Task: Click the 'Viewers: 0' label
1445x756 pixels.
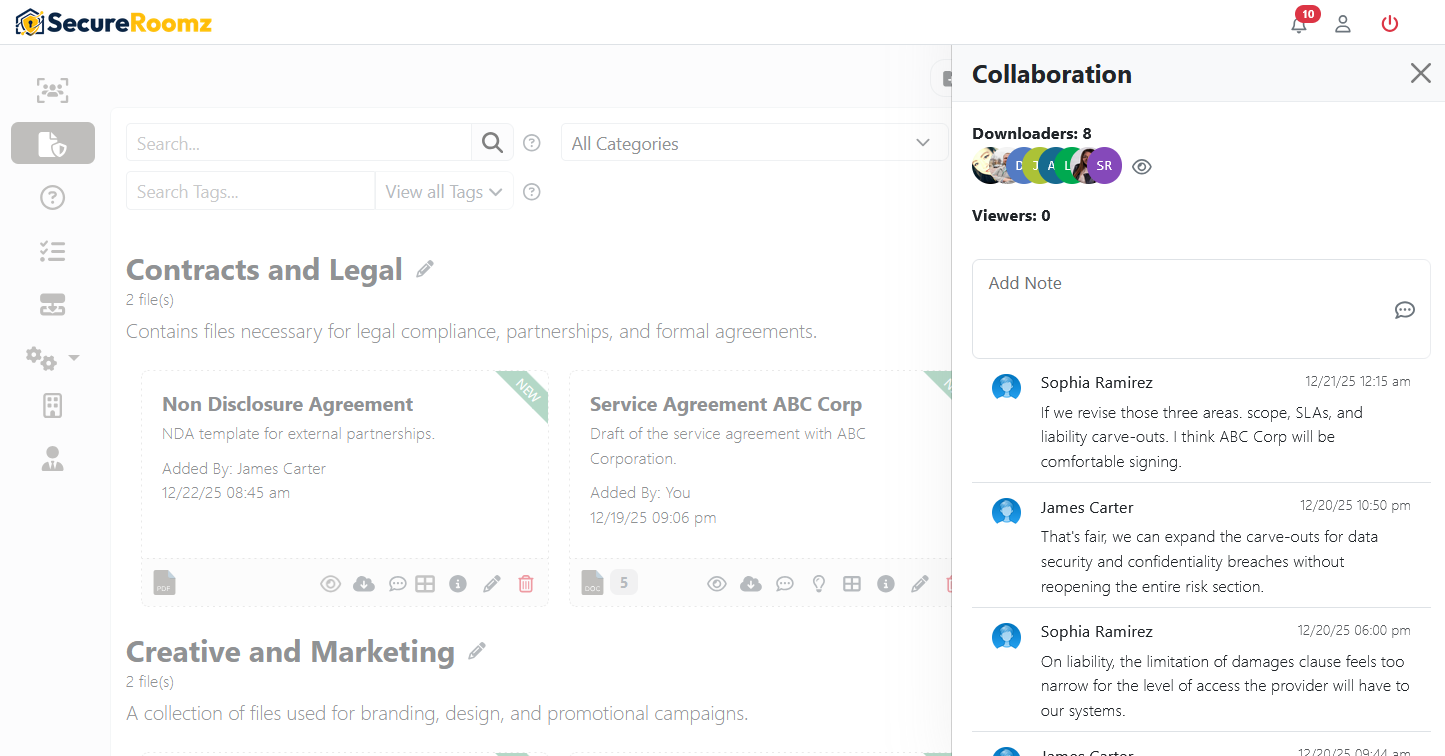Action: [x=1011, y=215]
